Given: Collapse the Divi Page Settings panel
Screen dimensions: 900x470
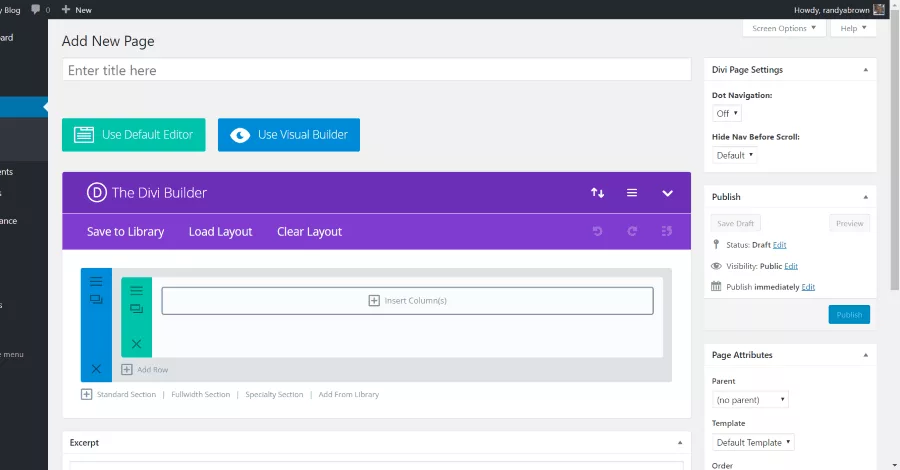Looking at the screenshot, I should point(866,70).
